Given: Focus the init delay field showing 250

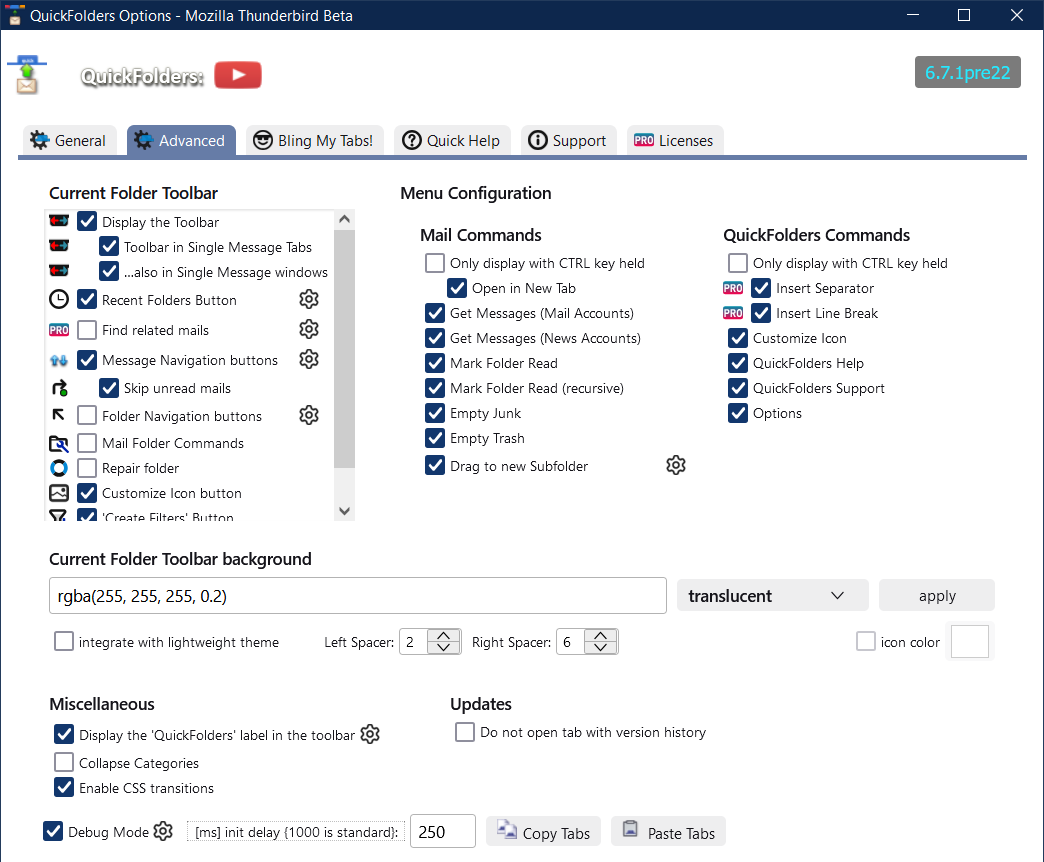Looking at the screenshot, I should click(x=443, y=831).
